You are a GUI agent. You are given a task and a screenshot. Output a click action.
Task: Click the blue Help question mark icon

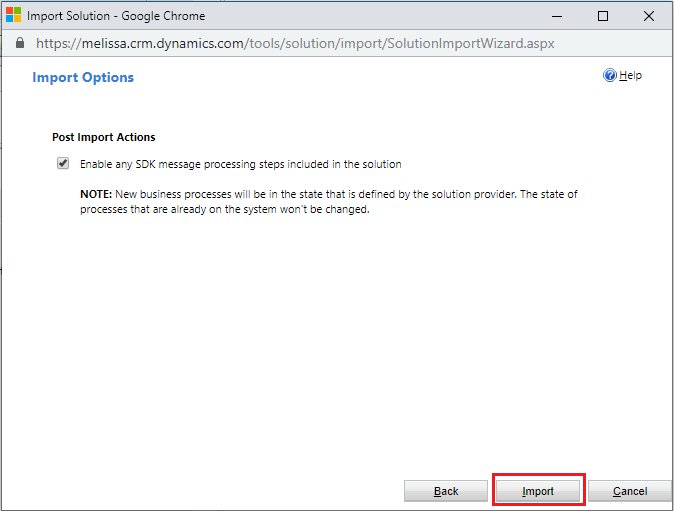click(610, 76)
